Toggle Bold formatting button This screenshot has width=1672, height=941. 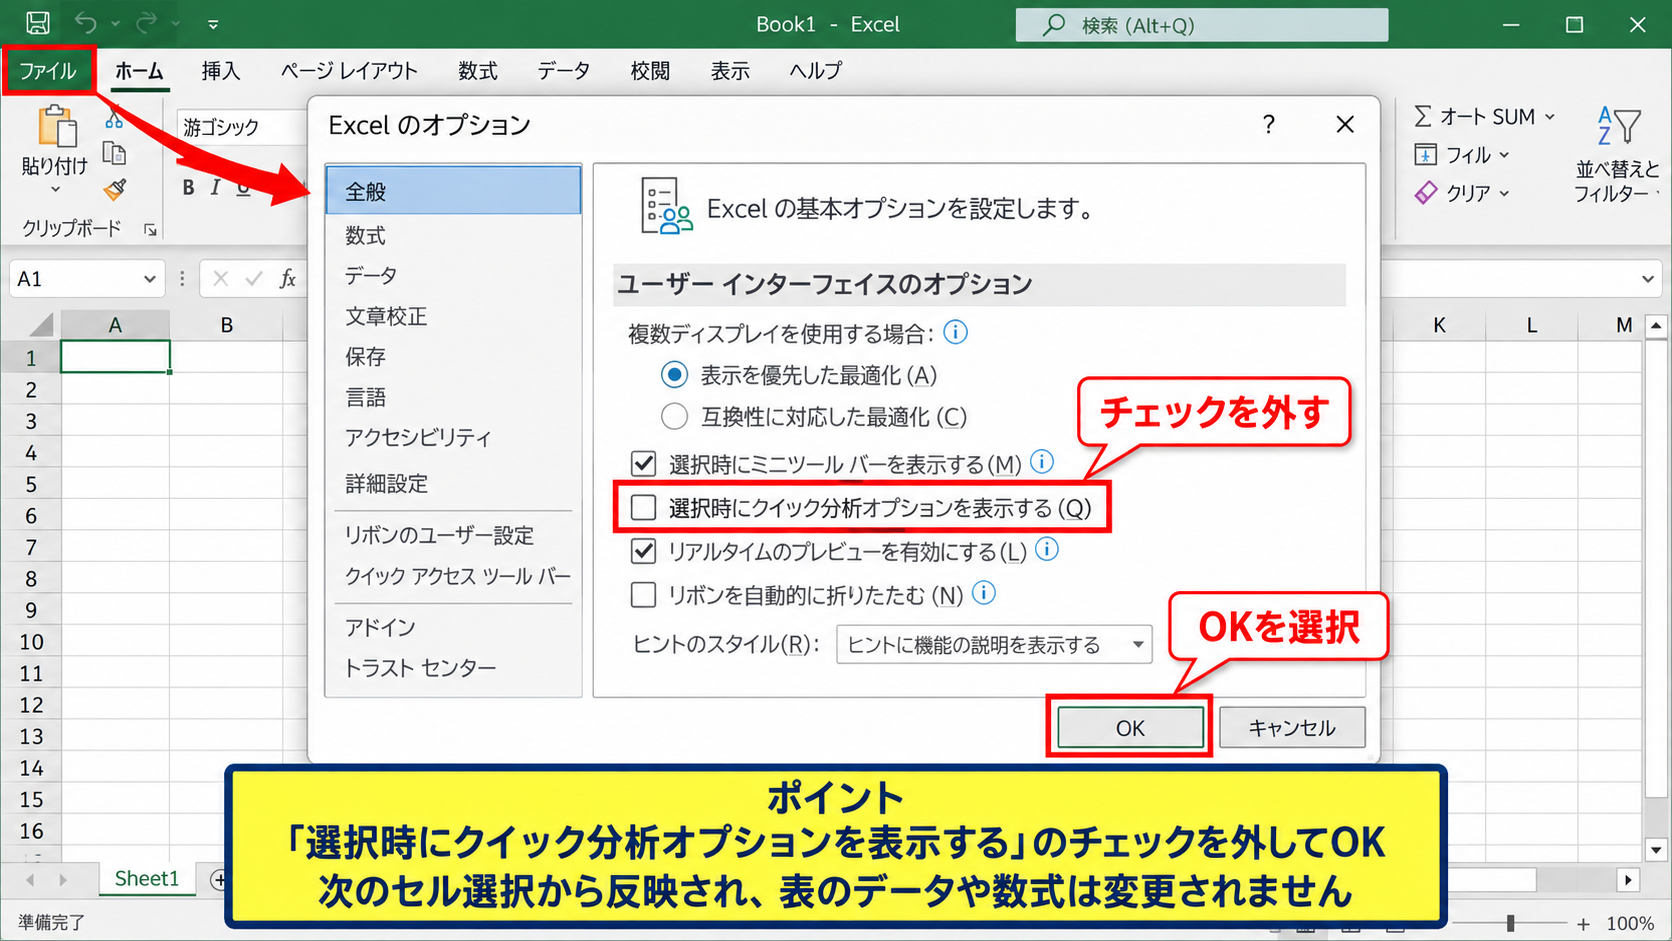tap(188, 188)
